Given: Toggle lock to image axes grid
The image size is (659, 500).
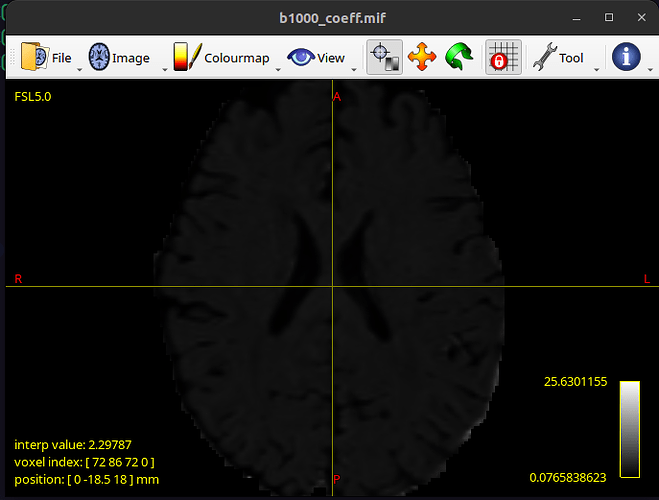Looking at the screenshot, I should 502,58.
